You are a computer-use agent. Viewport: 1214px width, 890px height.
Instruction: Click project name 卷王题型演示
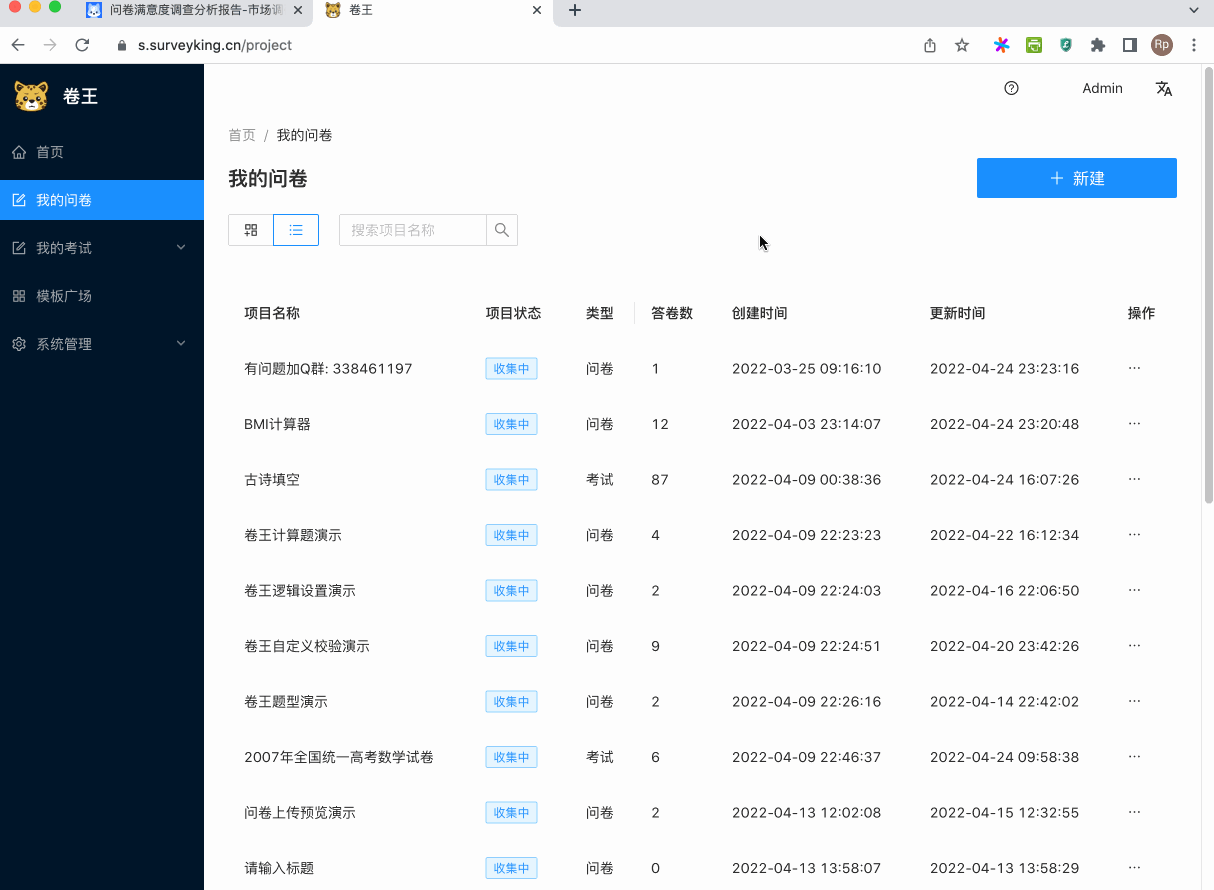286,702
